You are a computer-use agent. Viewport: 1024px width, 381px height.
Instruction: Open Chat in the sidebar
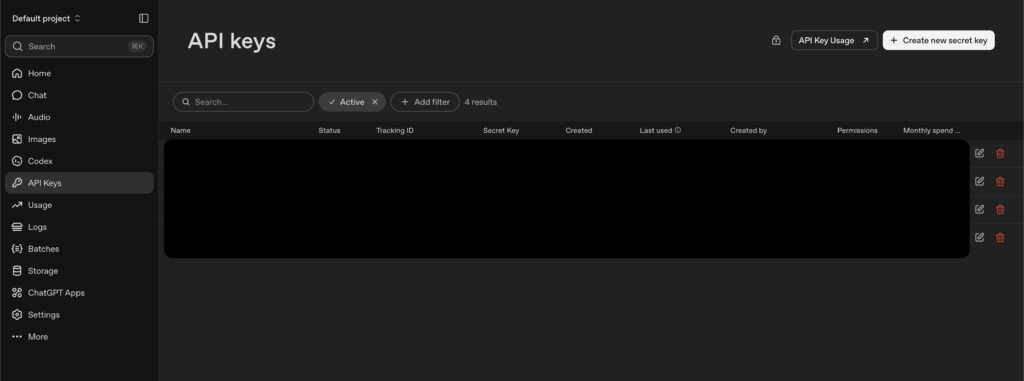pos(79,95)
